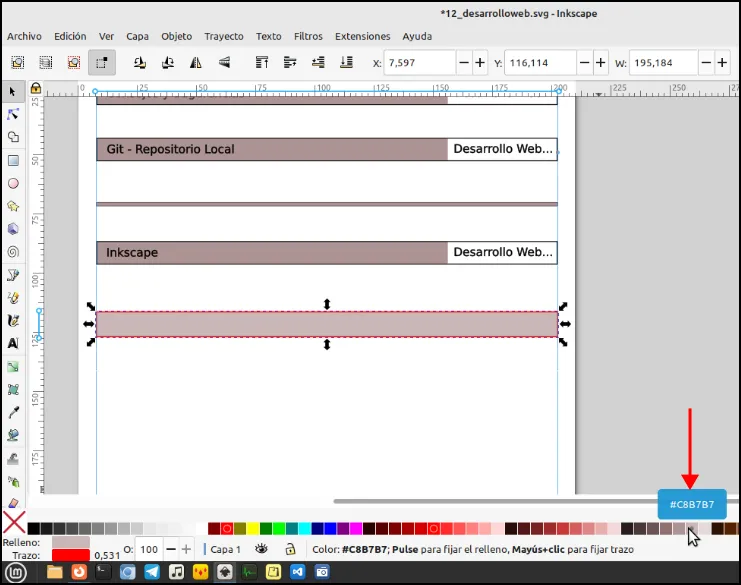Image resolution: width=741 pixels, height=585 pixels.
Task: Select the Paint bucket tool
Action: coord(13,435)
